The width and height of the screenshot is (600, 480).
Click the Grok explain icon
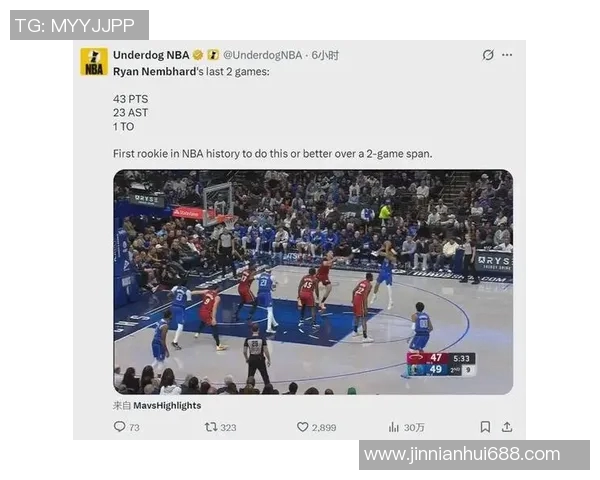[488, 55]
